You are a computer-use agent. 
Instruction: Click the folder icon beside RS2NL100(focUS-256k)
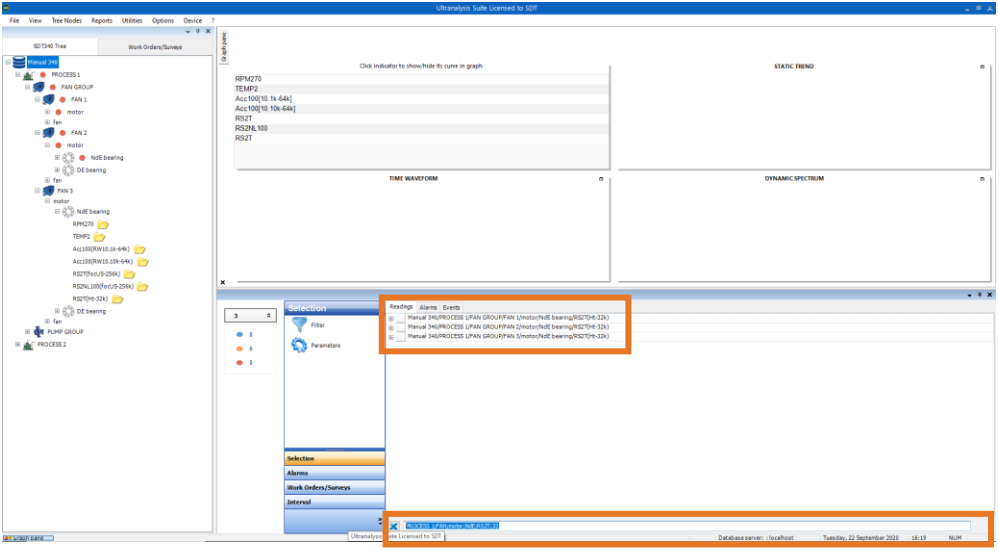142,287
